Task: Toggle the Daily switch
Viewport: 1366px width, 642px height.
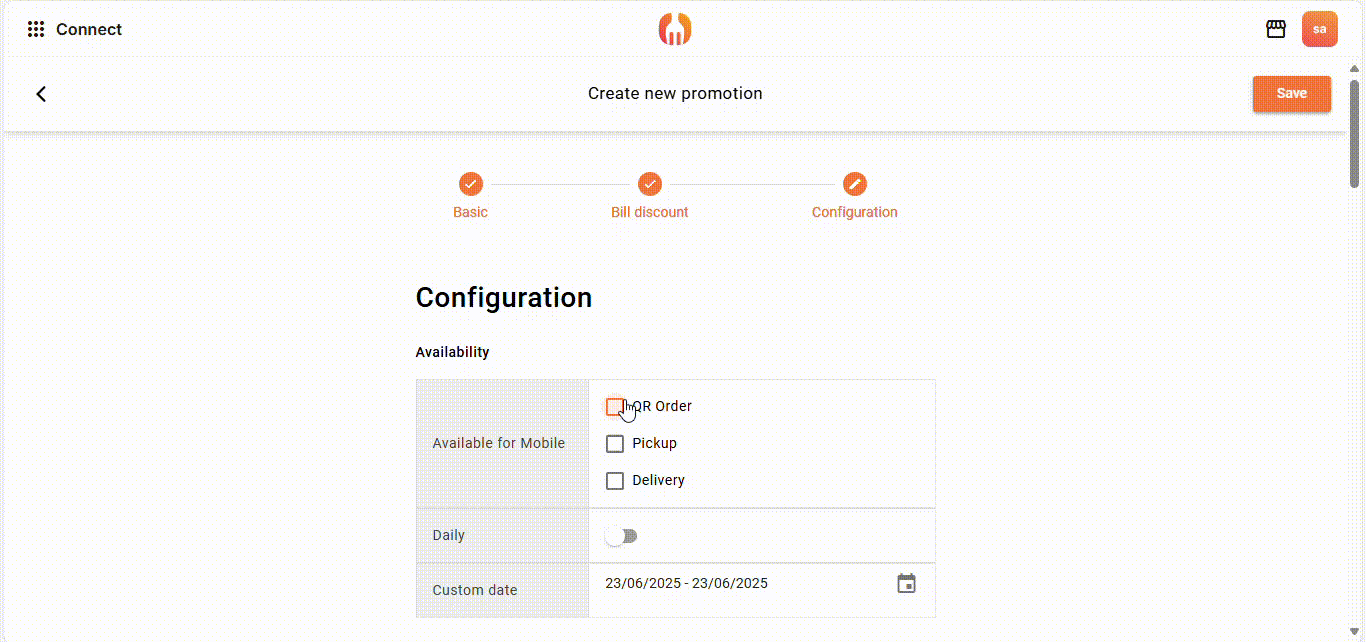Action: [621, 536]
